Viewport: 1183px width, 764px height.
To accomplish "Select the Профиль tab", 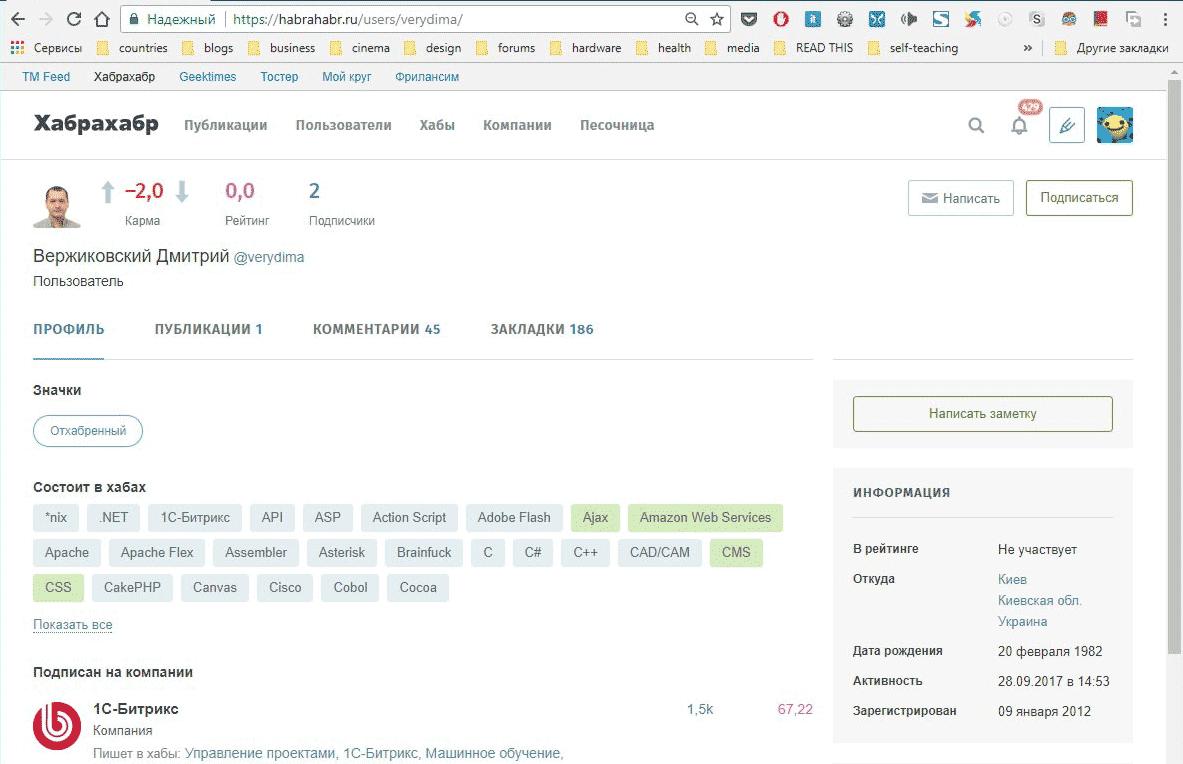I will [69, 329].
